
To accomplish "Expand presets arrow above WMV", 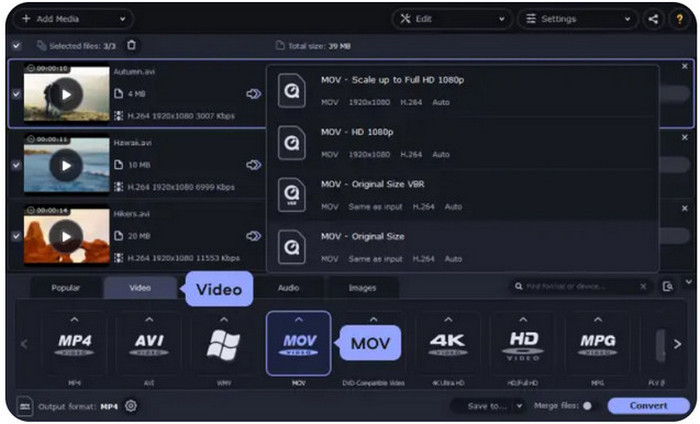I will 224,320.
